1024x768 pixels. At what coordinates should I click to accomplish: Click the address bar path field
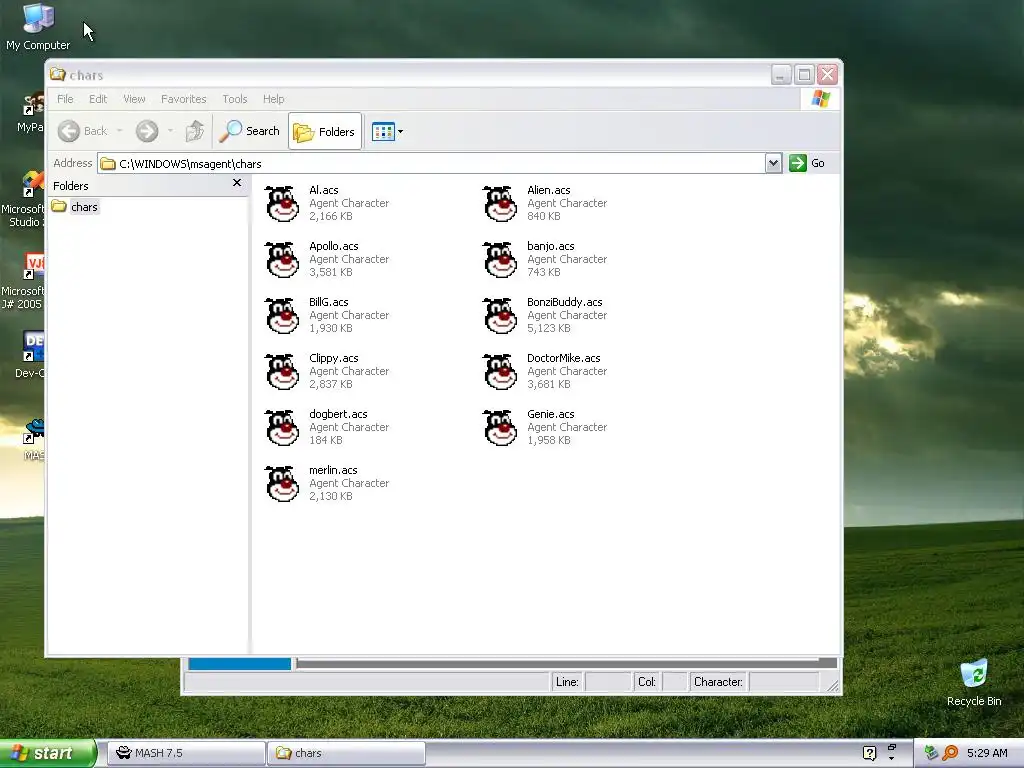pyautogui.click(x=431, y=163)
